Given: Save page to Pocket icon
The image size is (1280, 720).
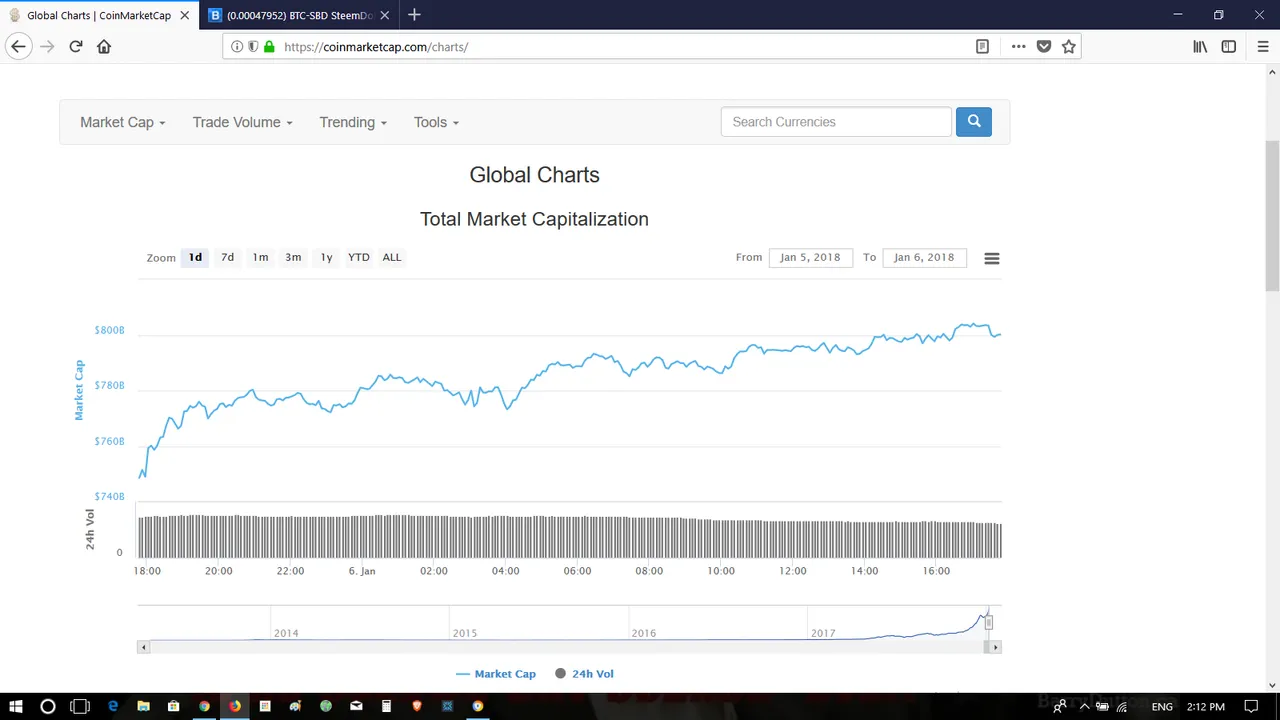Looking at the screenshot, I should tap(1044, 46).
